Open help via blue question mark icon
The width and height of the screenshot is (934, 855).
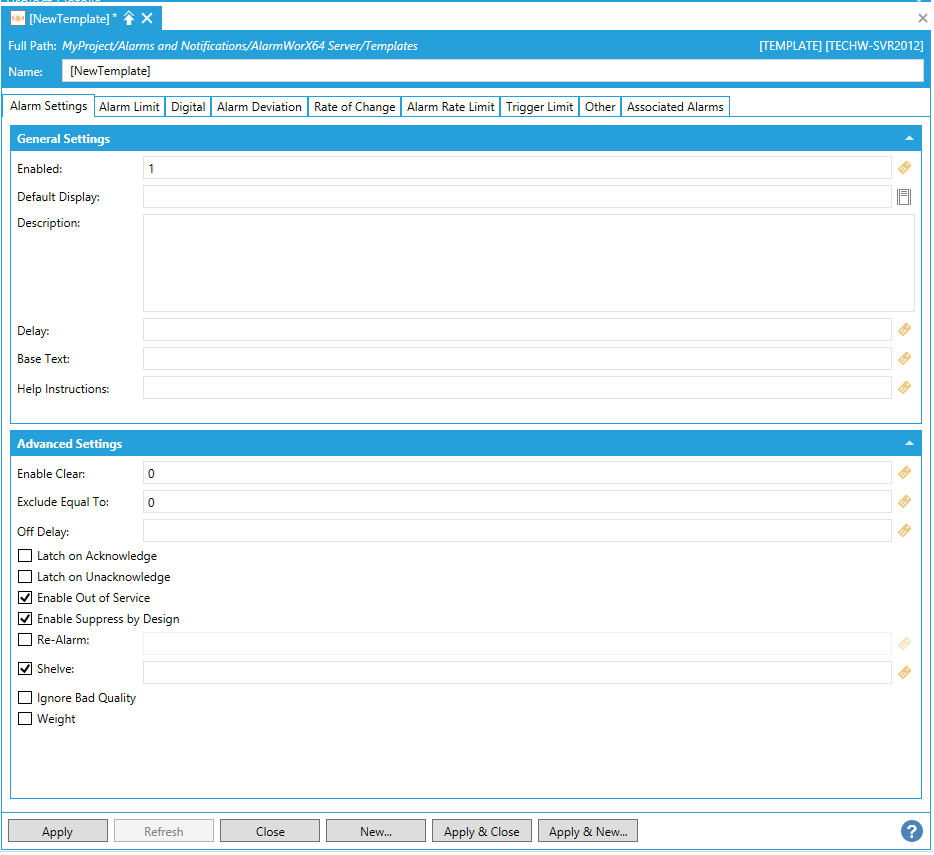pos(911,831)
